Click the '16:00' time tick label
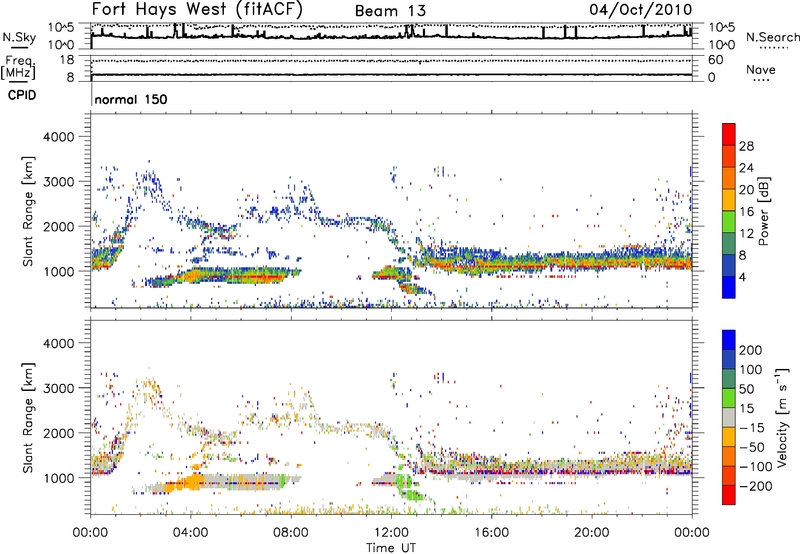 click(x=491, y=533)
